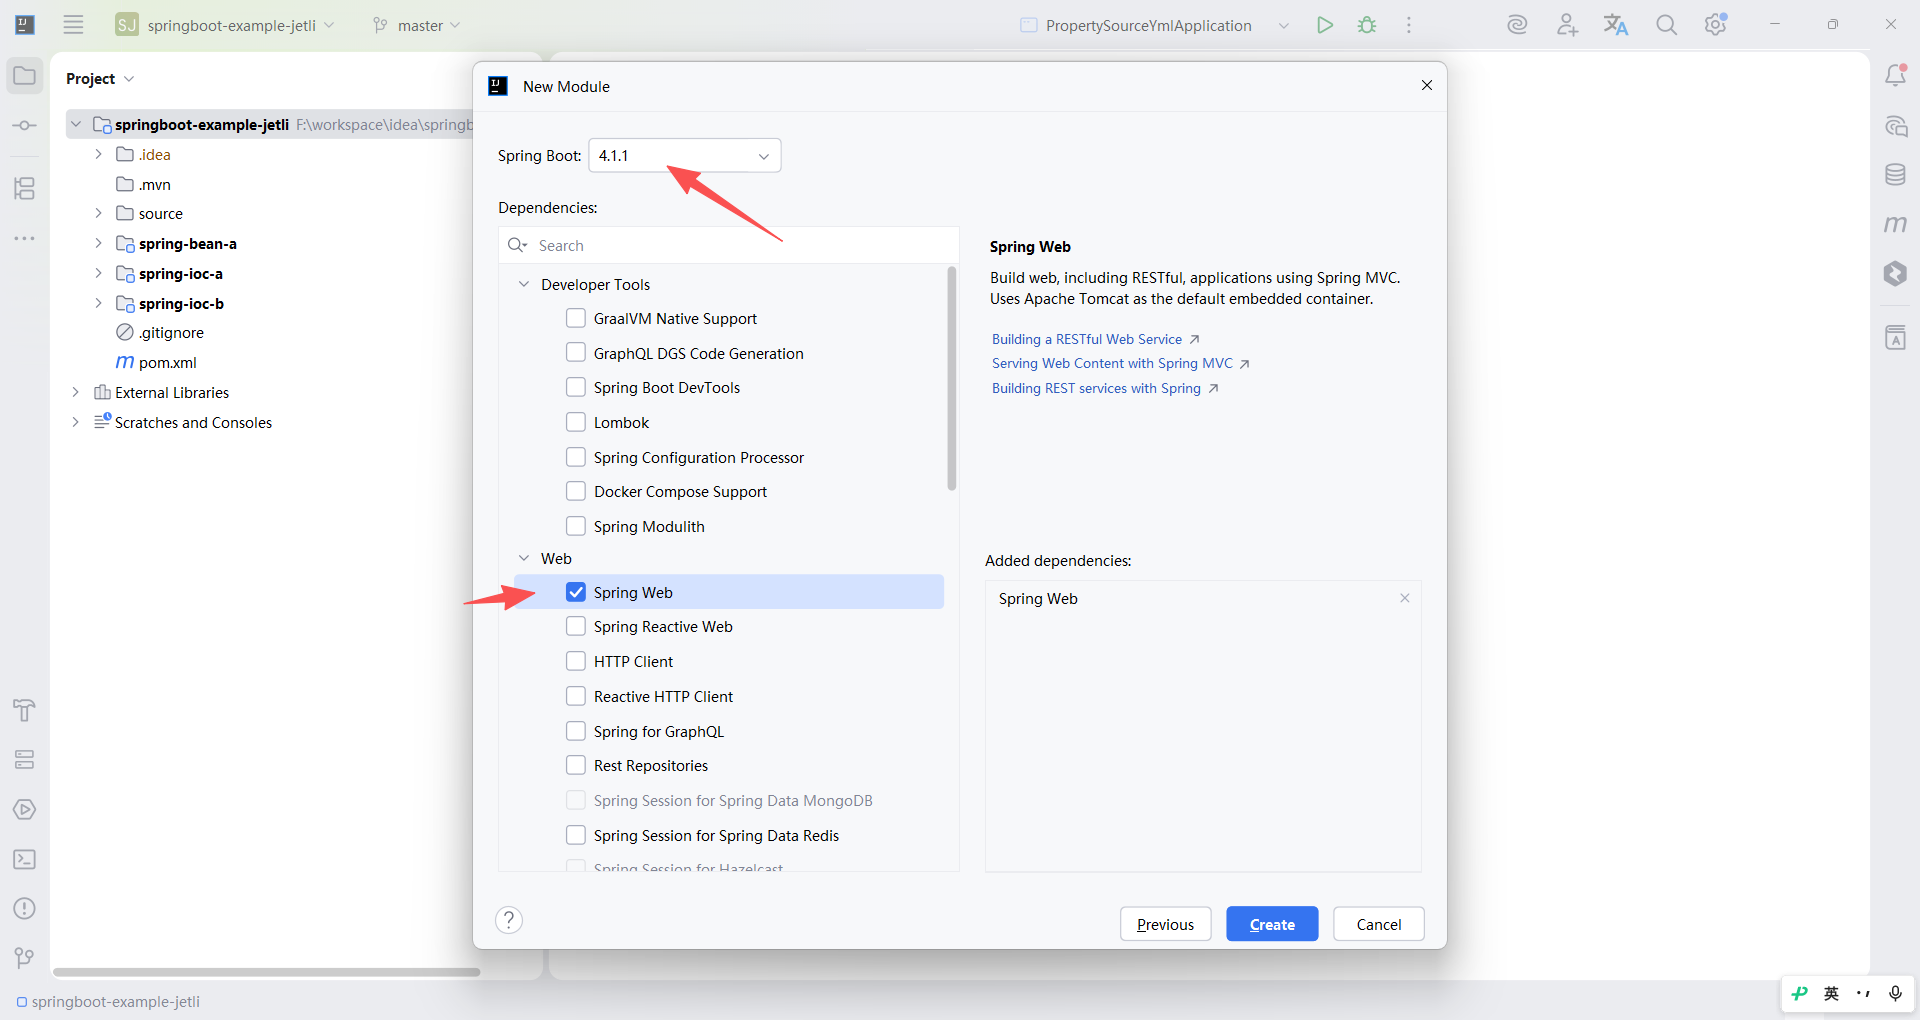The height and width of the screenshot is (1020, 1920).
Task: Open the Project tool window icon
Action: pyautogui.click(x=25, y=76)
